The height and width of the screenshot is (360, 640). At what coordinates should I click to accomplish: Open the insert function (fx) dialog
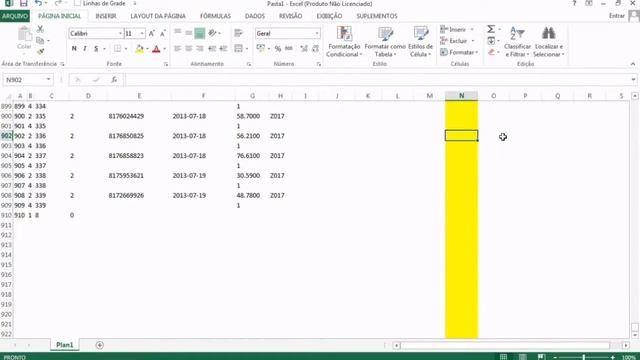click(x=114, y=80)
